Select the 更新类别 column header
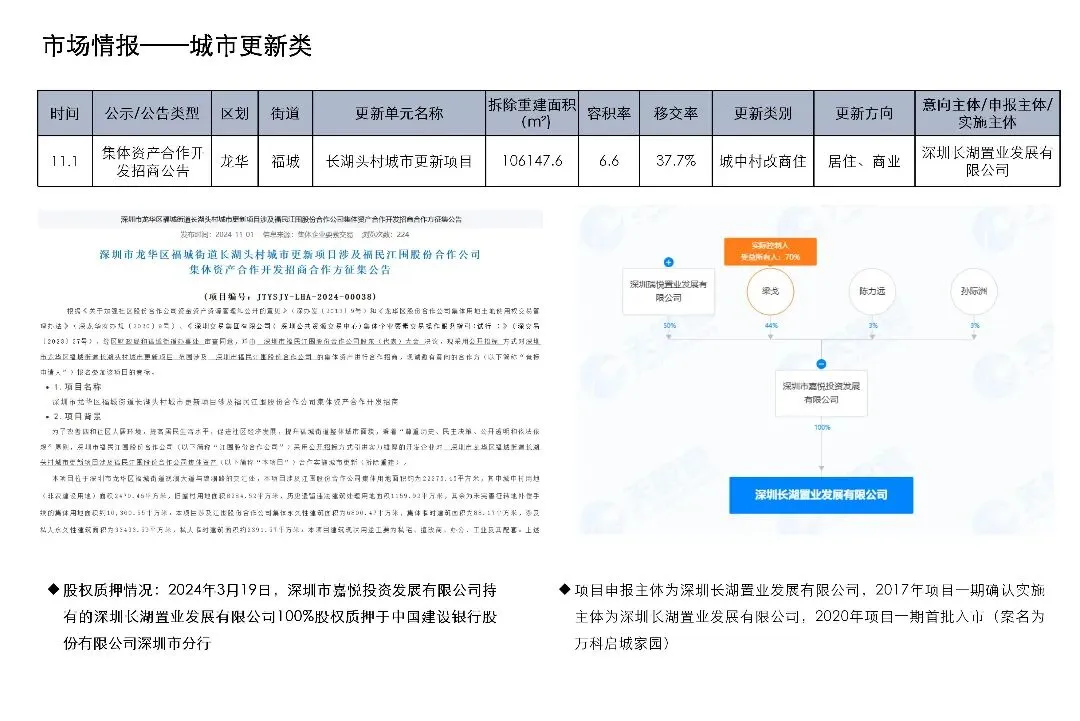 click(762, 113)
